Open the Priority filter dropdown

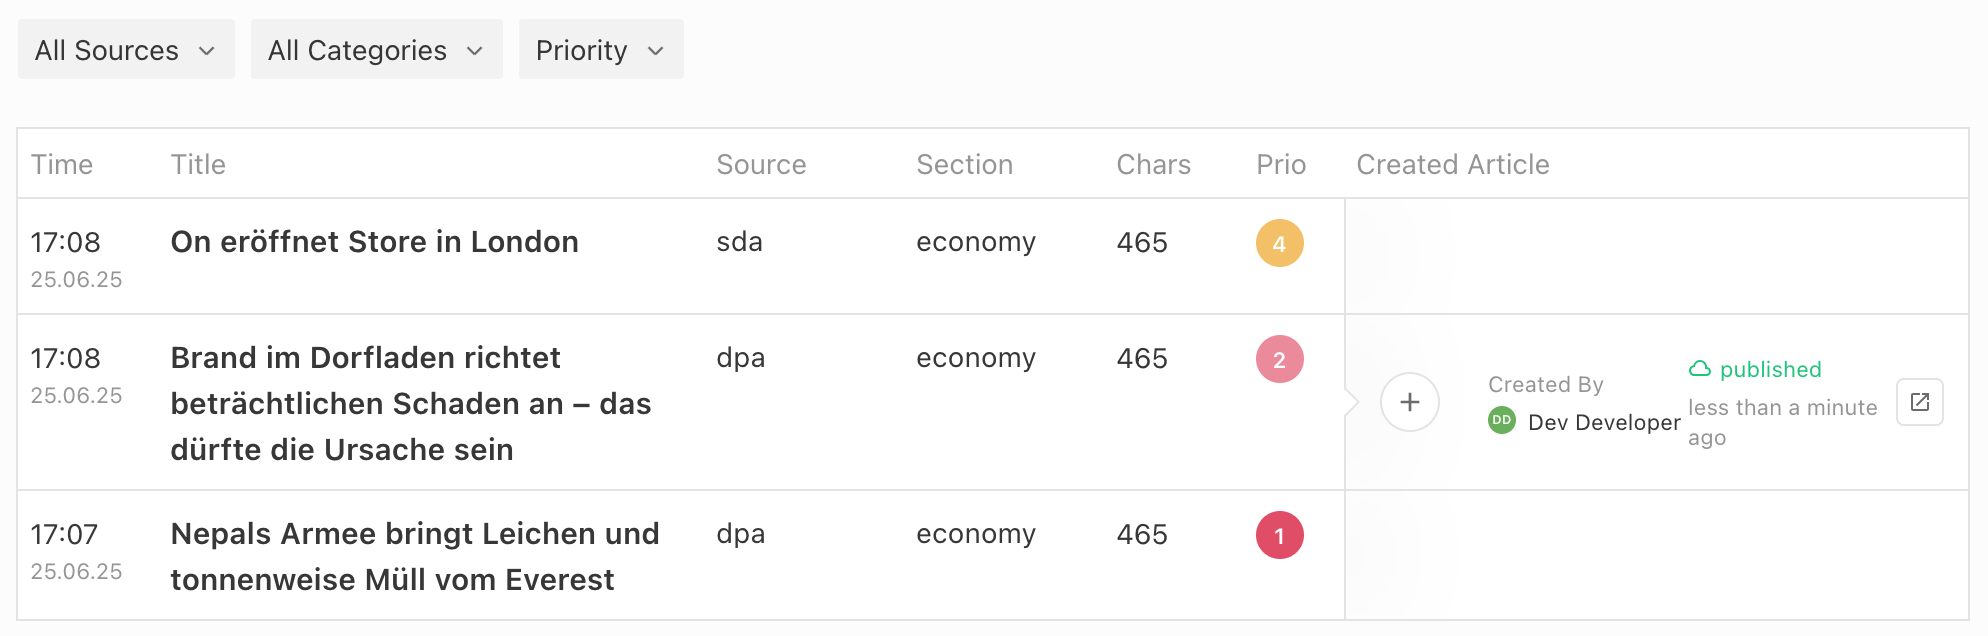600,50
